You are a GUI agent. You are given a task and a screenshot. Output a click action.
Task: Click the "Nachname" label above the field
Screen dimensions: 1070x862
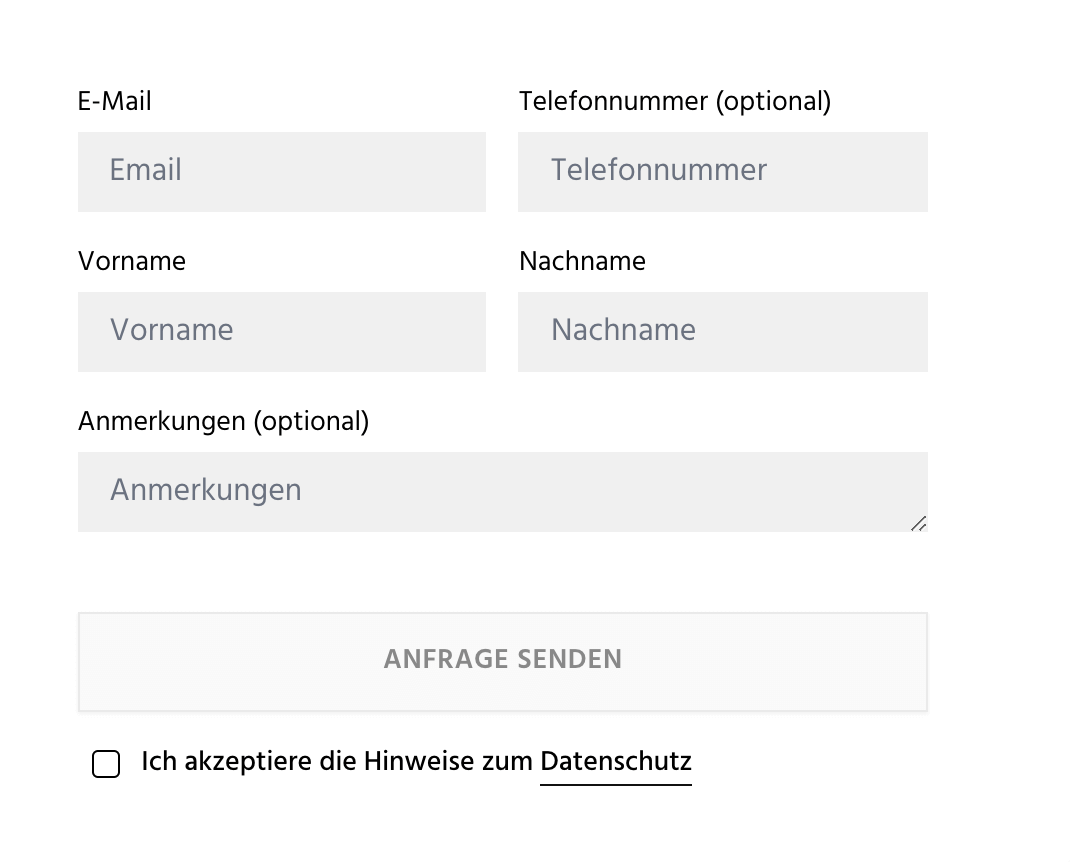point(582,261)
